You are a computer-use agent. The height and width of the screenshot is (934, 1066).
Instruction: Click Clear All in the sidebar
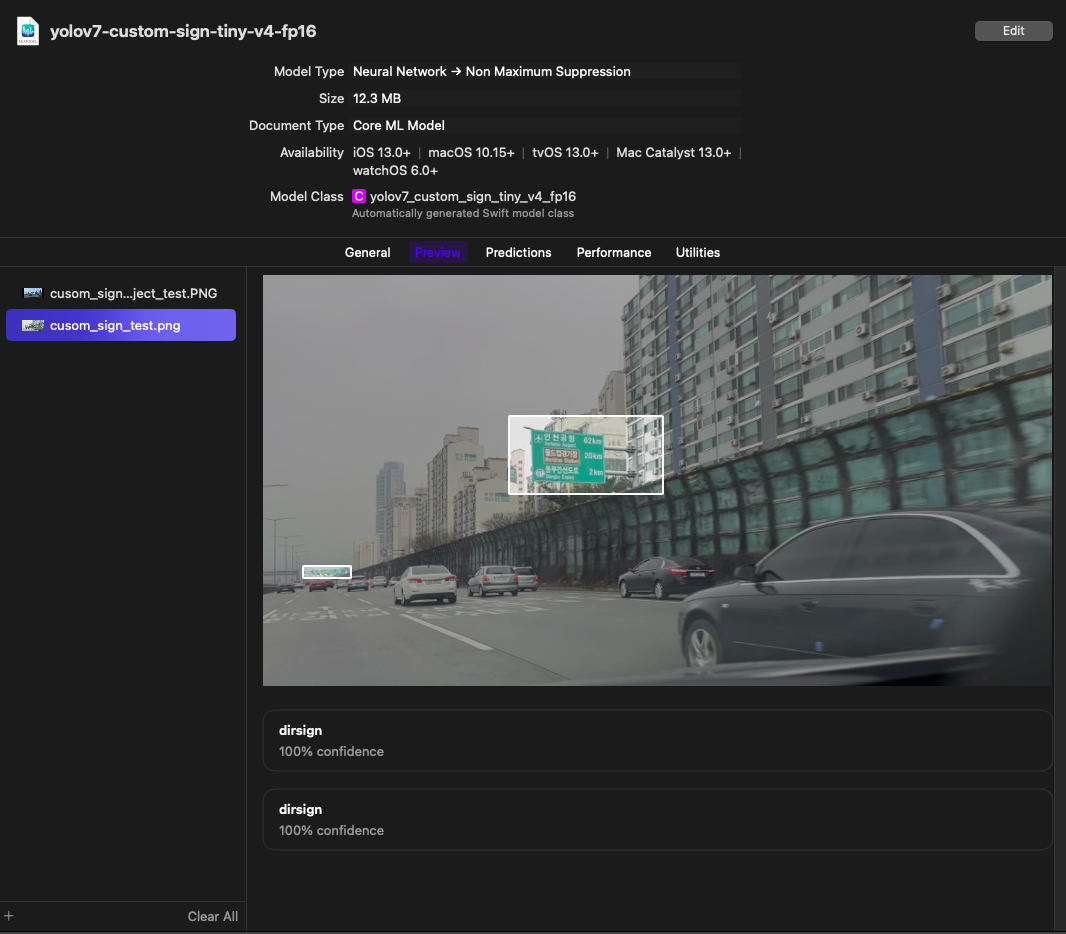coord(213,916)
